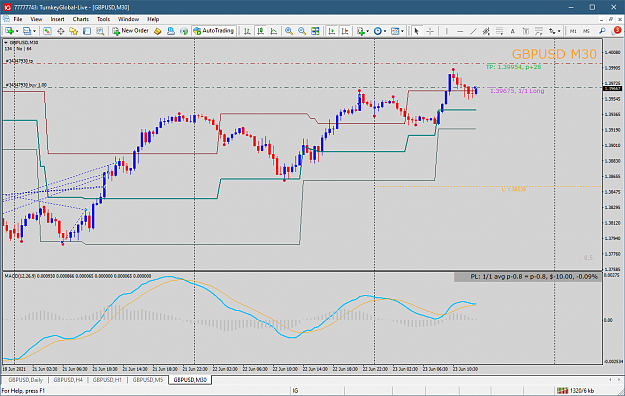Select the candlestick chart type
The image size is (625, 396).
coord(260,31)
